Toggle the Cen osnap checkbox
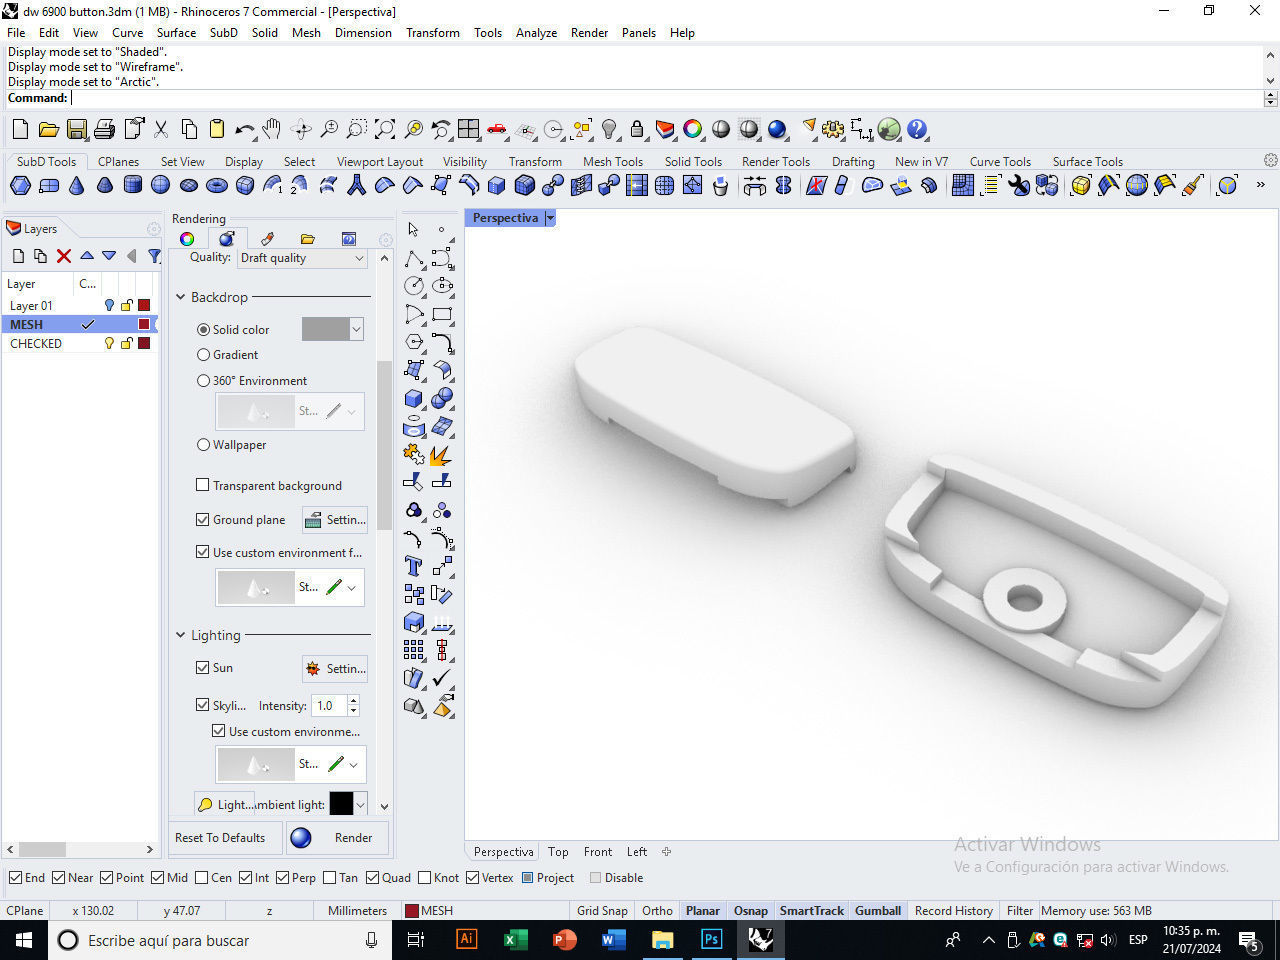The image size is (1280, 960). (202, 878)
